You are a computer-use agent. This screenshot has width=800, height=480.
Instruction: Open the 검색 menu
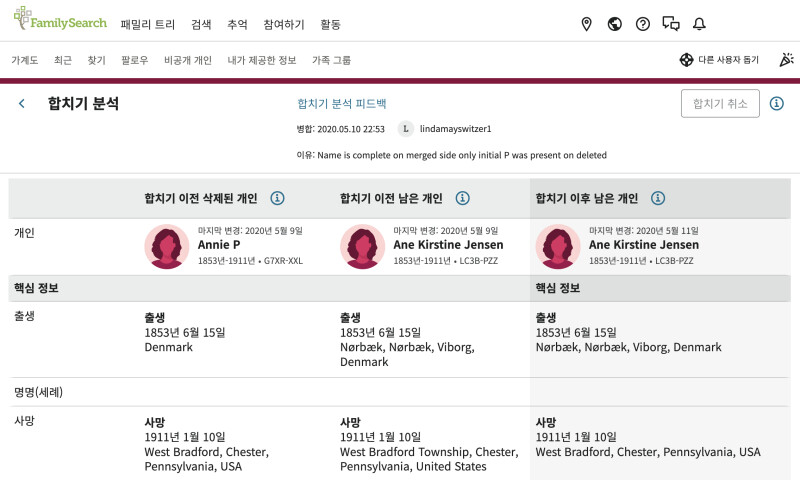(201, 24)
